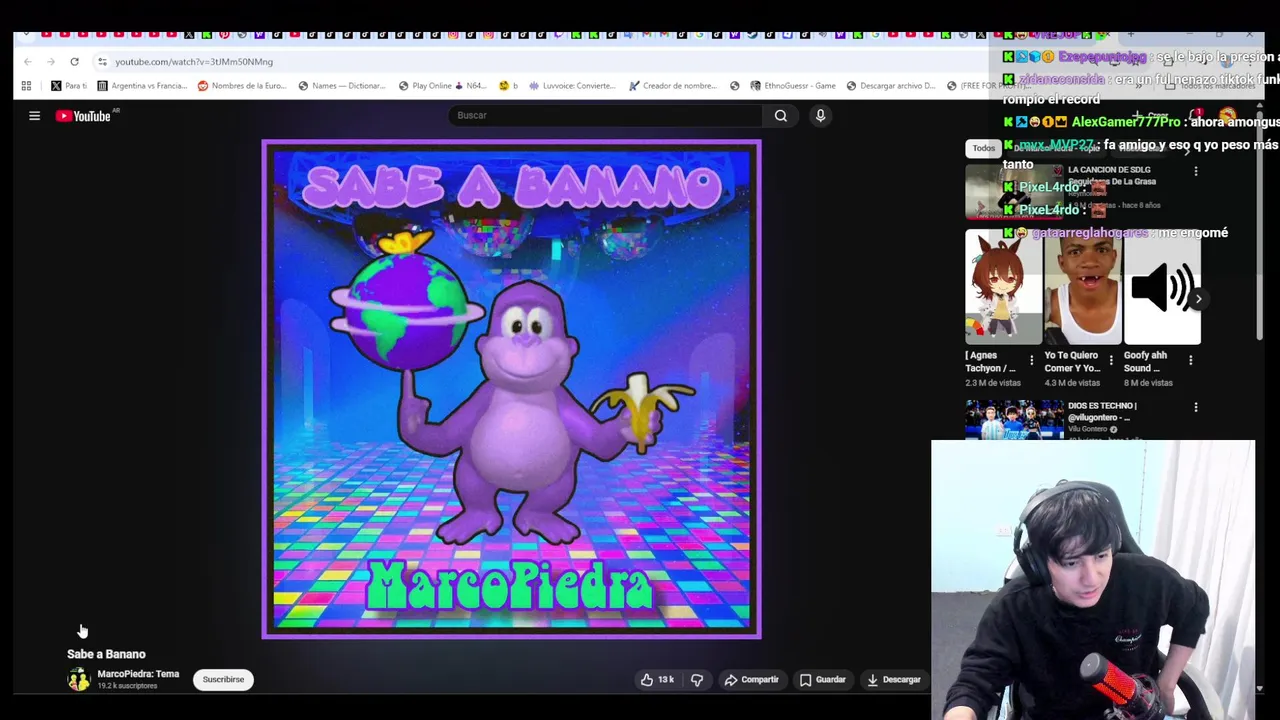The image size is (1280, 720).
Task: Focus the Buscar search field
Action: click(x=605, y=116)
